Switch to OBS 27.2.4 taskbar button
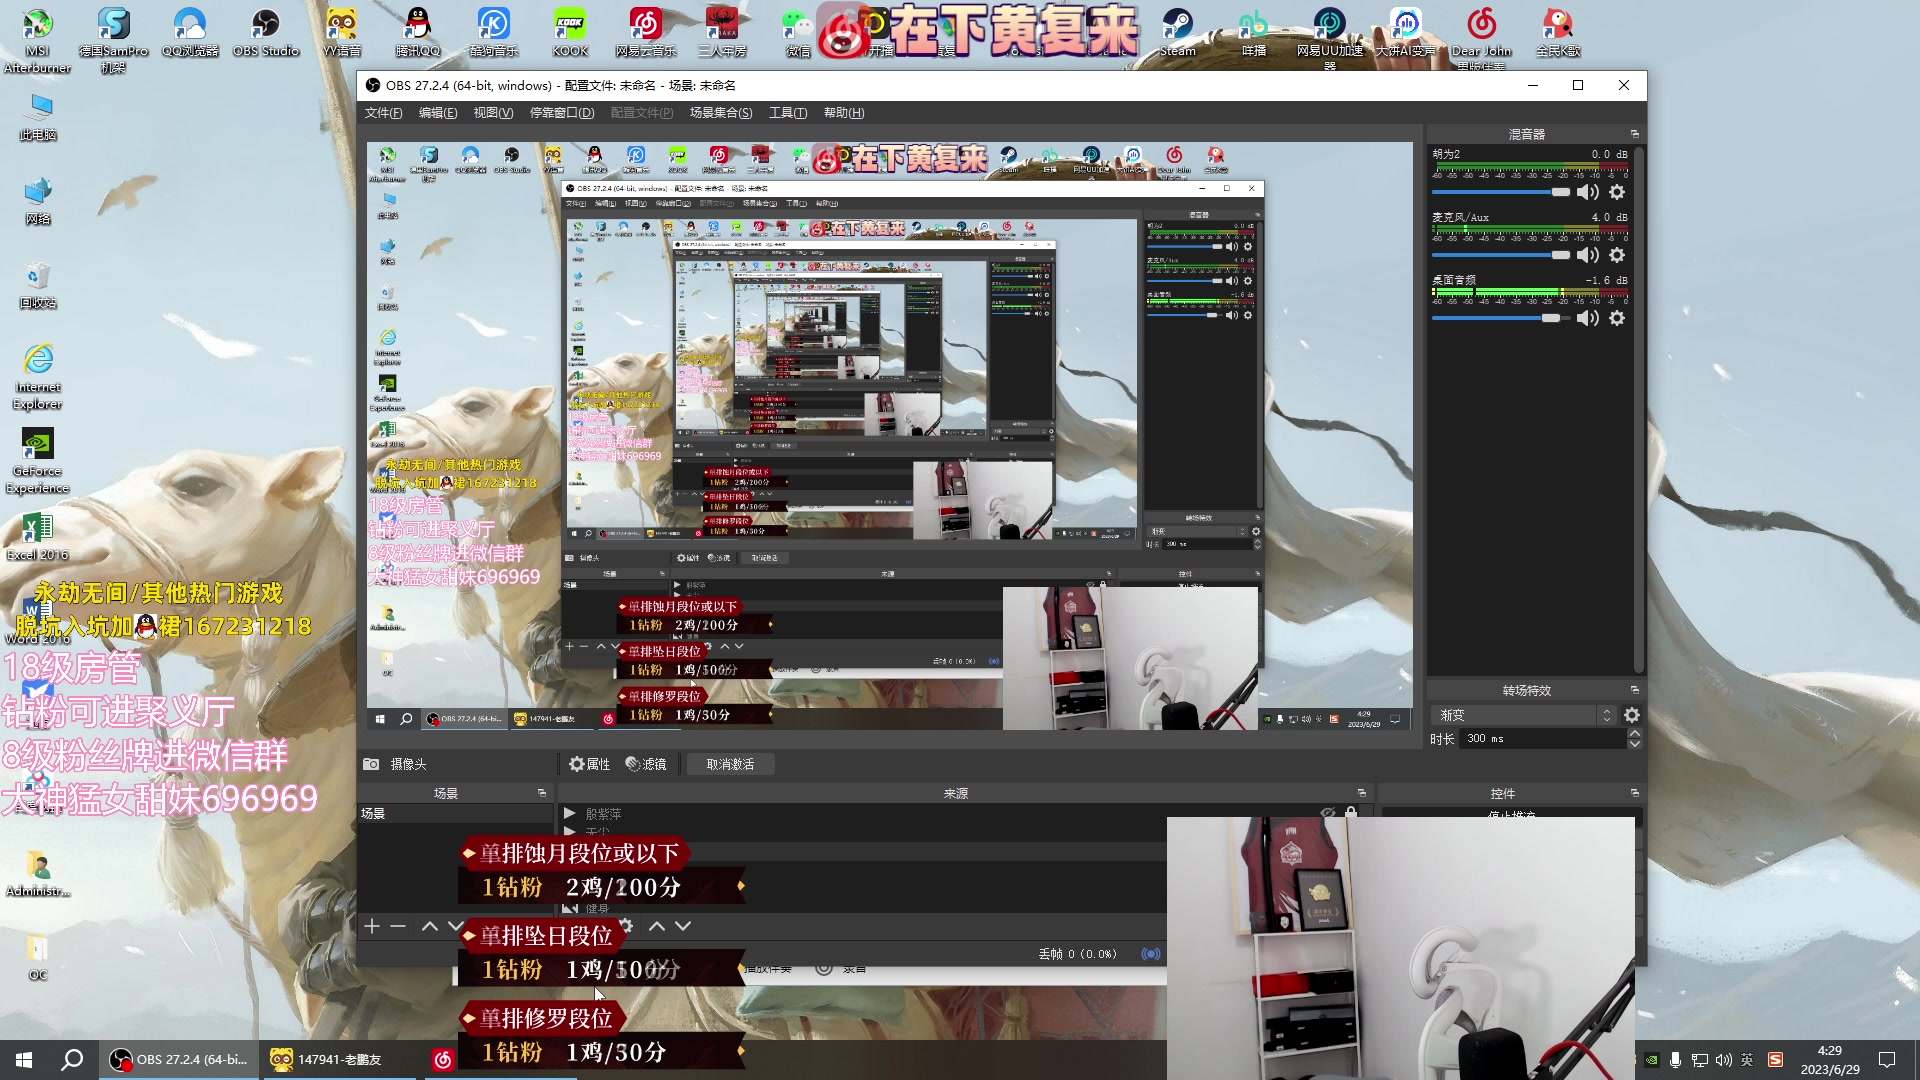The image size is (1920, 1080). 179,1060
